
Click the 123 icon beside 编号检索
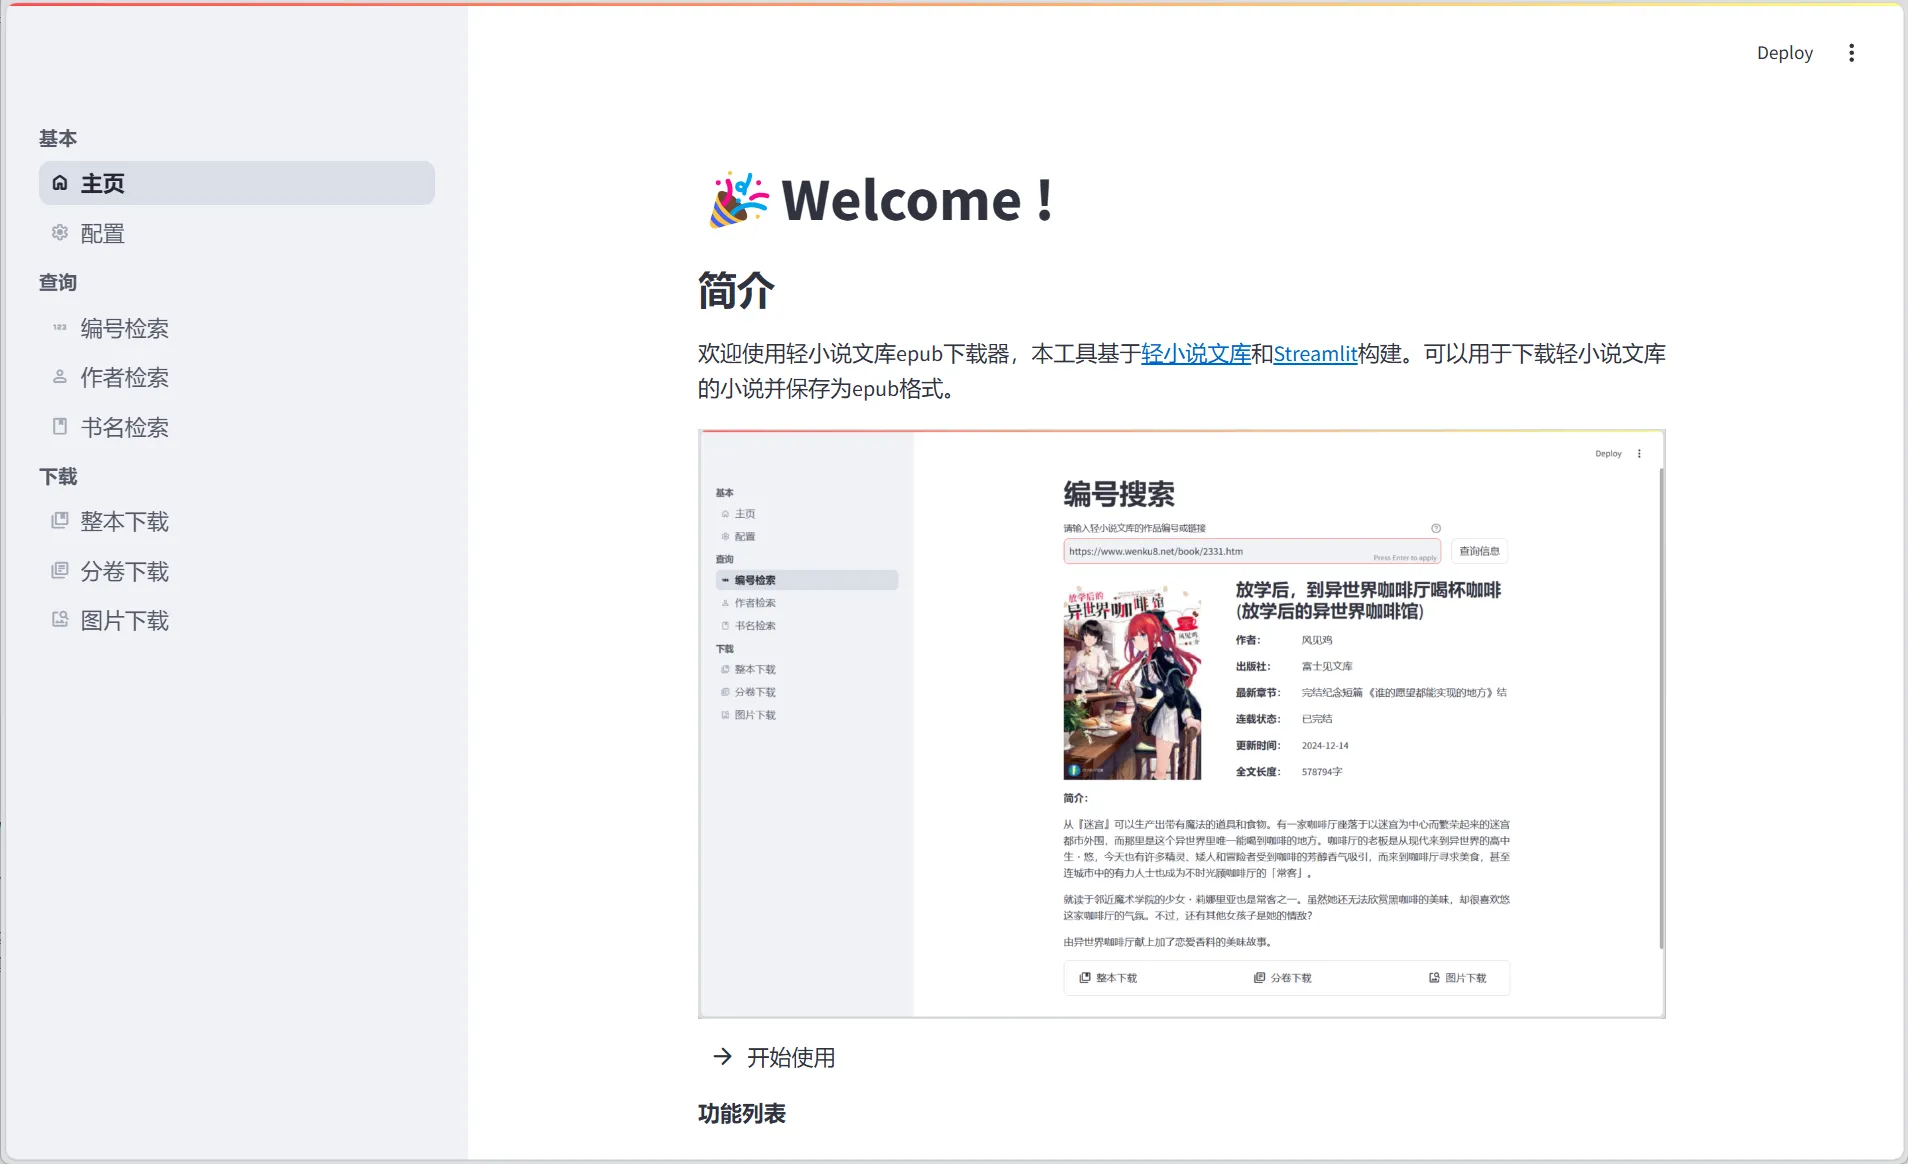tap(60, 328)
